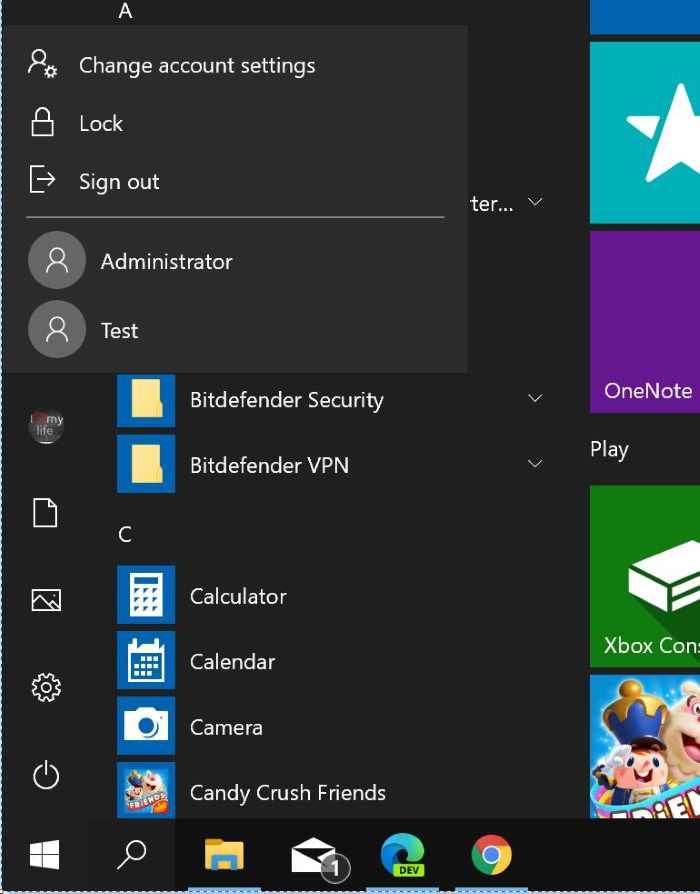Open Pictures from Start sidebar
Viewport: 700px width, 894px height.
point(46,600)
